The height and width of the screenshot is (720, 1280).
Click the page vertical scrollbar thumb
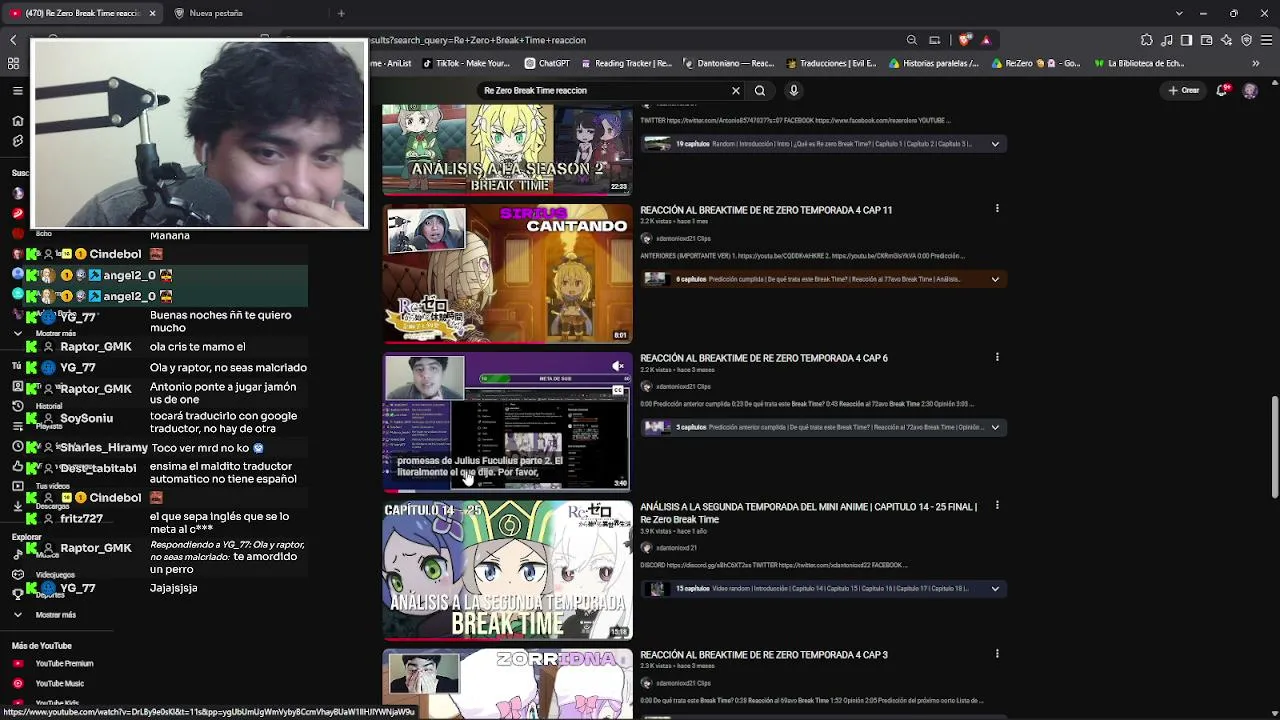(1274, 447)
